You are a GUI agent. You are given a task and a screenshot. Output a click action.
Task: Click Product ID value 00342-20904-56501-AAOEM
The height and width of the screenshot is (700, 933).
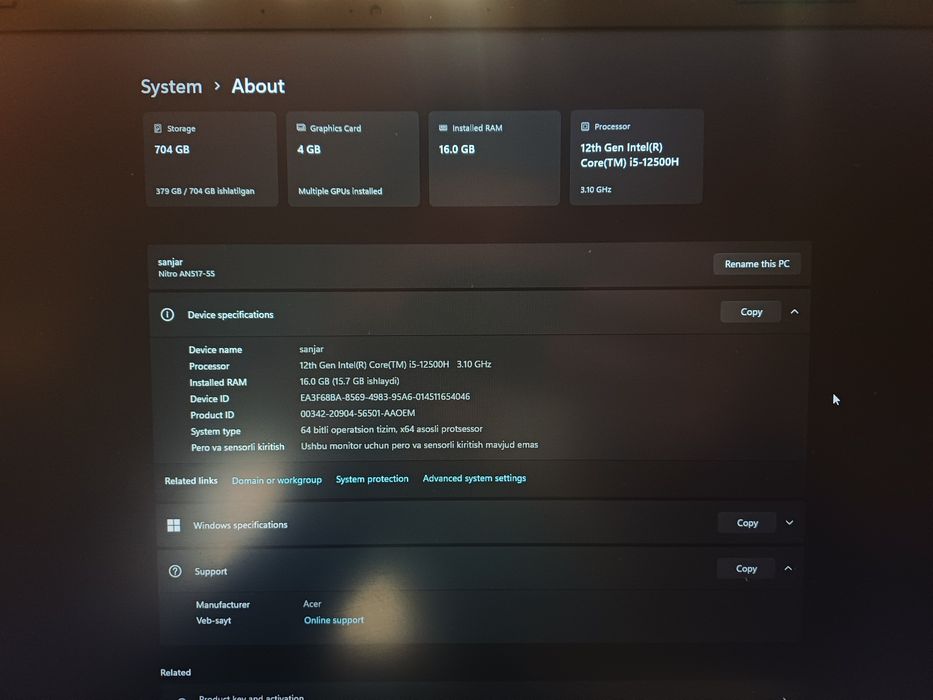(x=358, y=413)
